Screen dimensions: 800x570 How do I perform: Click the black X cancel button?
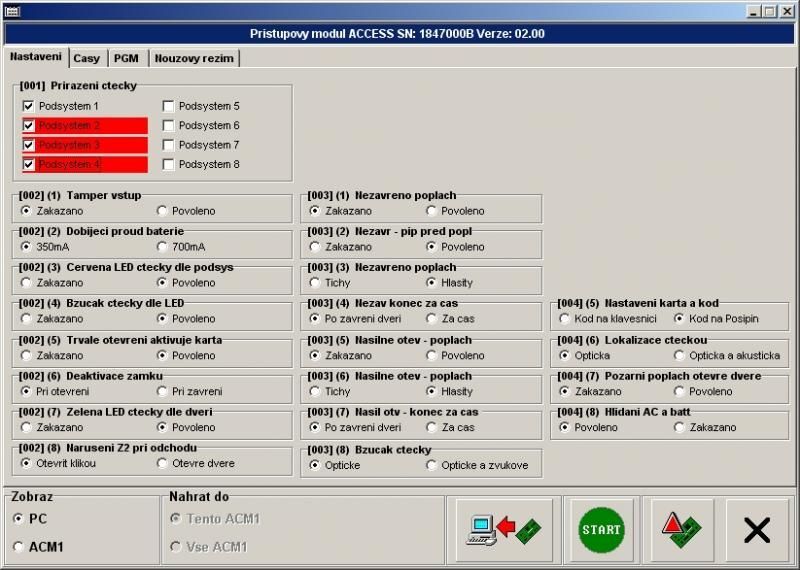pos(757,528)
